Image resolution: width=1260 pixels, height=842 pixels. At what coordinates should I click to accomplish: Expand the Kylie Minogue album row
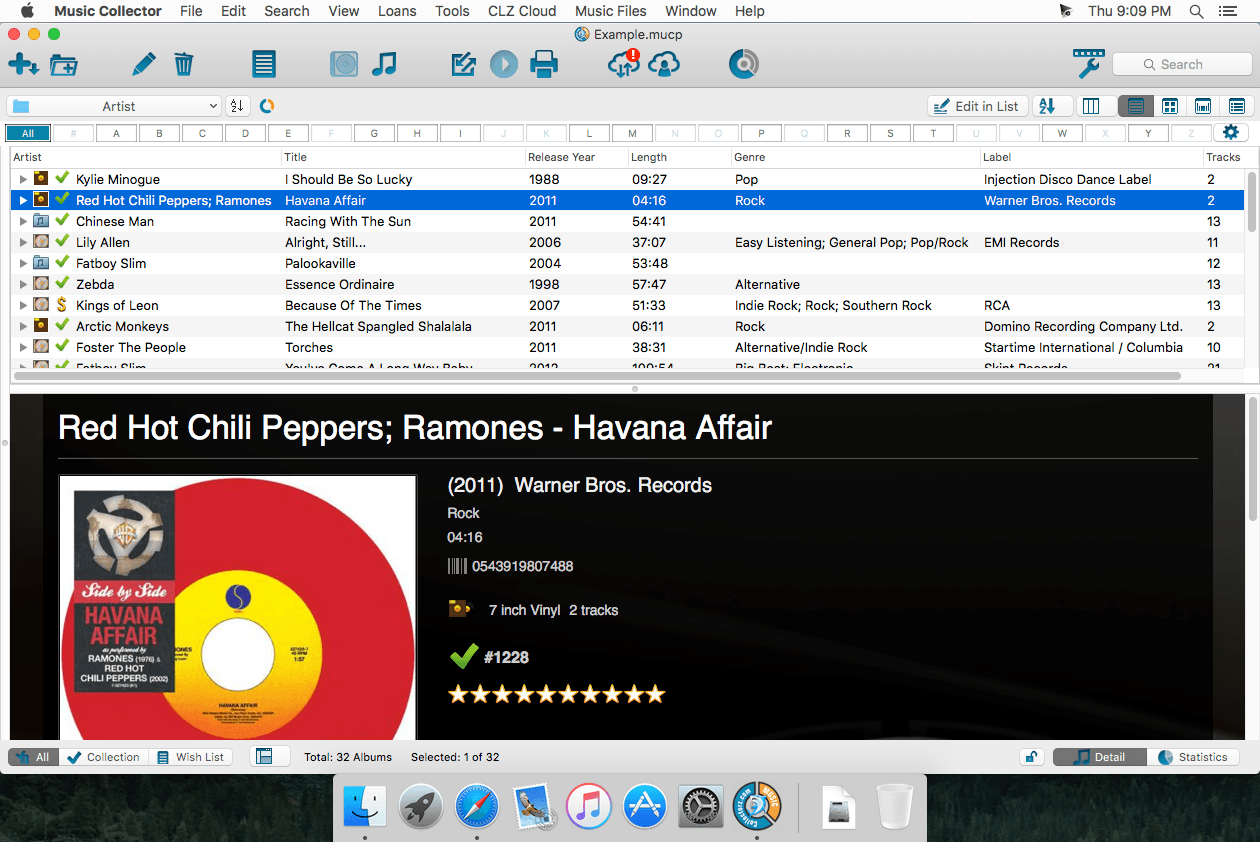point(23,180)
